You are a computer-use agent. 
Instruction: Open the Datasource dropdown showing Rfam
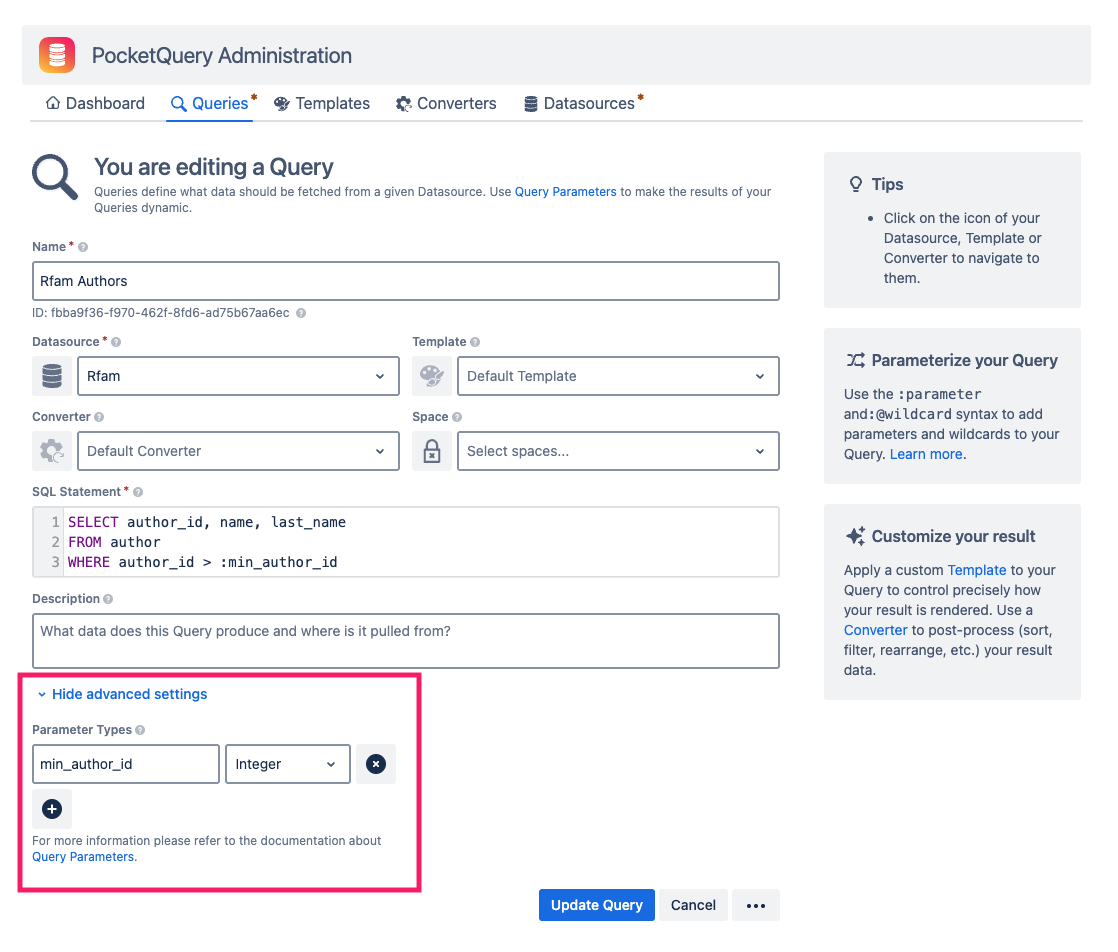pyautogui.click(x=238, y=376)
